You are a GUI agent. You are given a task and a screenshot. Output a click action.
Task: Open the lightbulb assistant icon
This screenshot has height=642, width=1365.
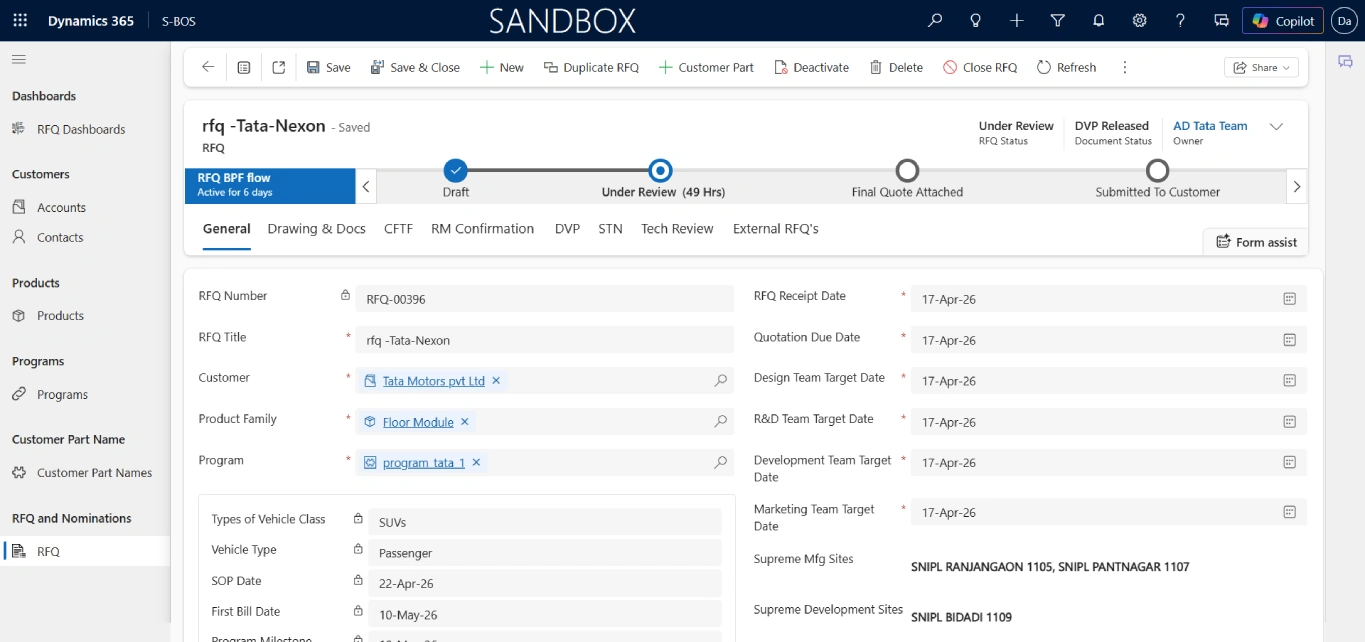click(x=976, y=20)
